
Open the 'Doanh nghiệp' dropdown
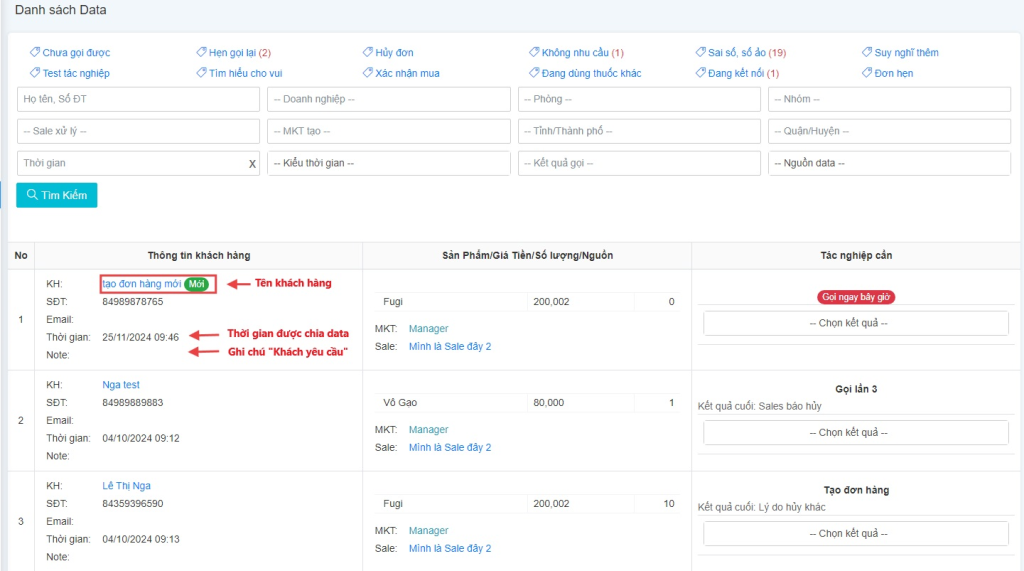click(388, 99)
